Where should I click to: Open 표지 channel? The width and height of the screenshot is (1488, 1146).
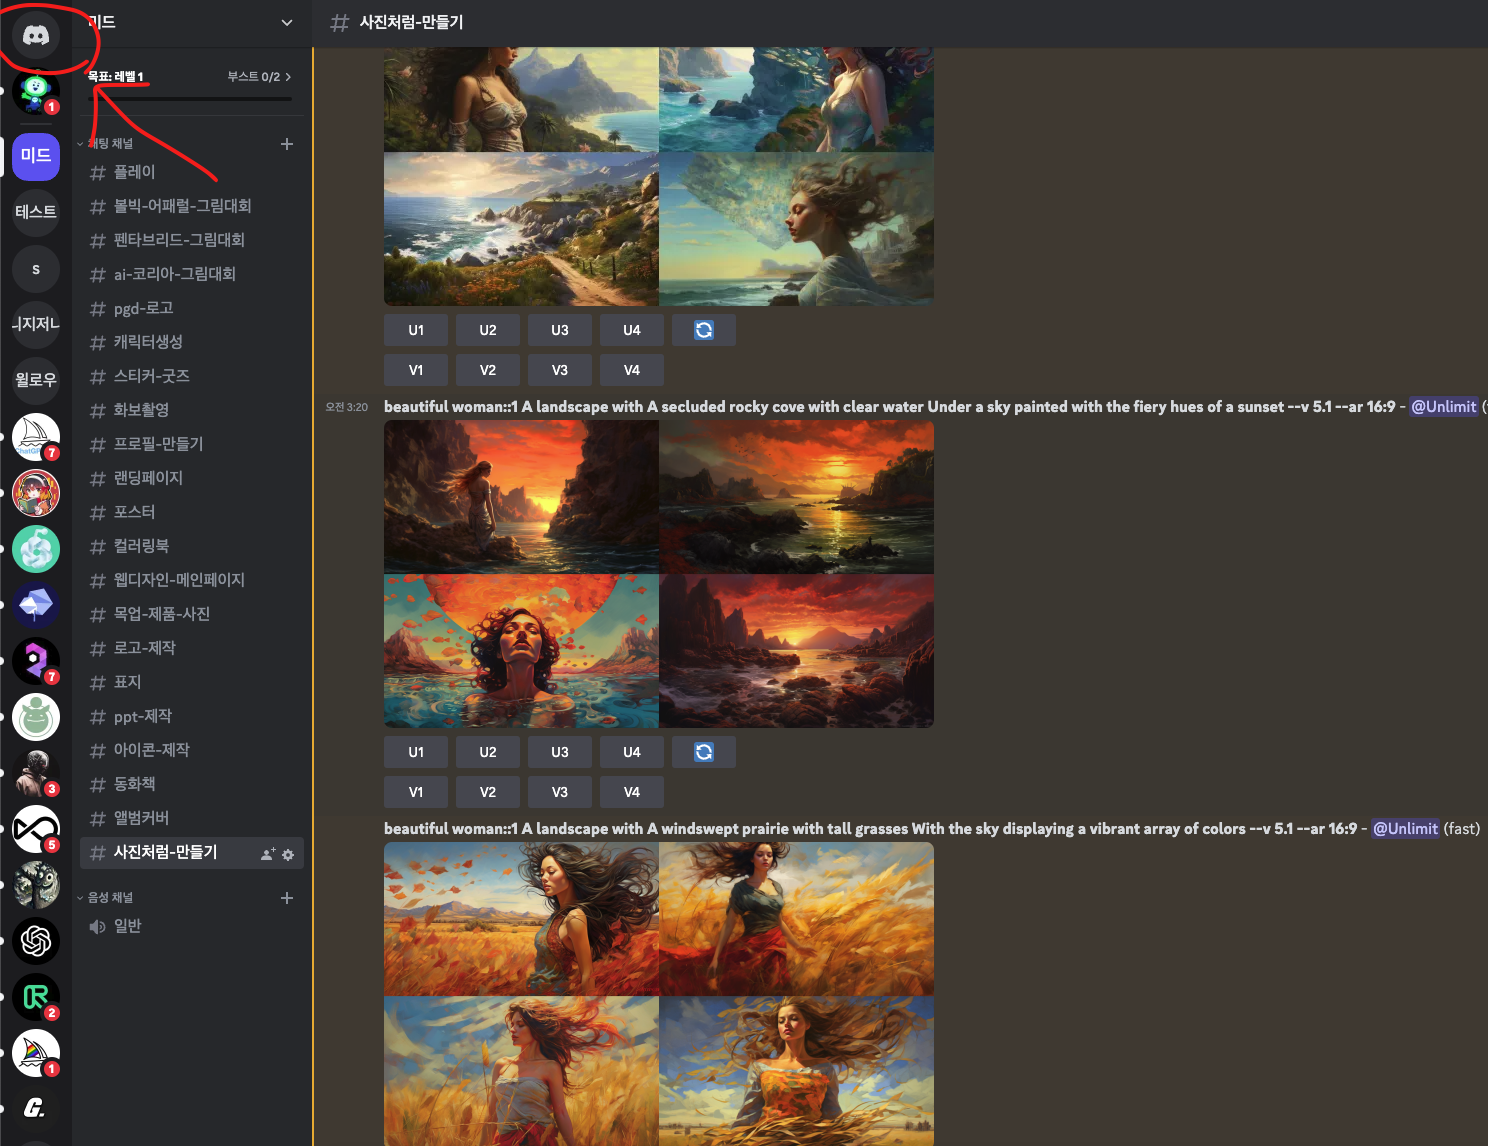192,682
